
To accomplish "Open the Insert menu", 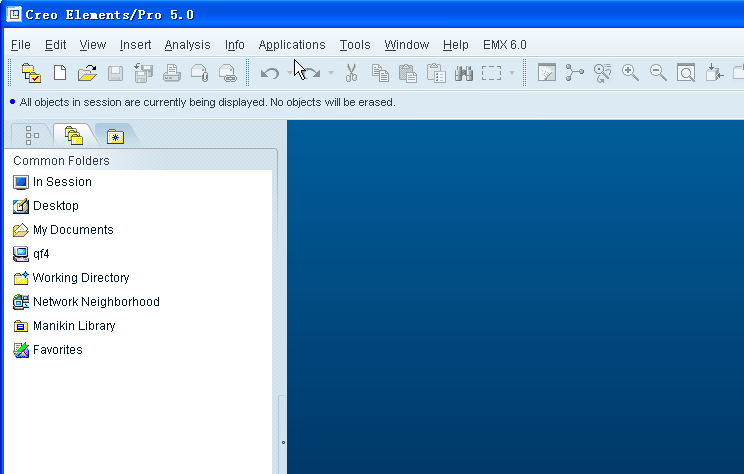I will [x=135, y=45].
